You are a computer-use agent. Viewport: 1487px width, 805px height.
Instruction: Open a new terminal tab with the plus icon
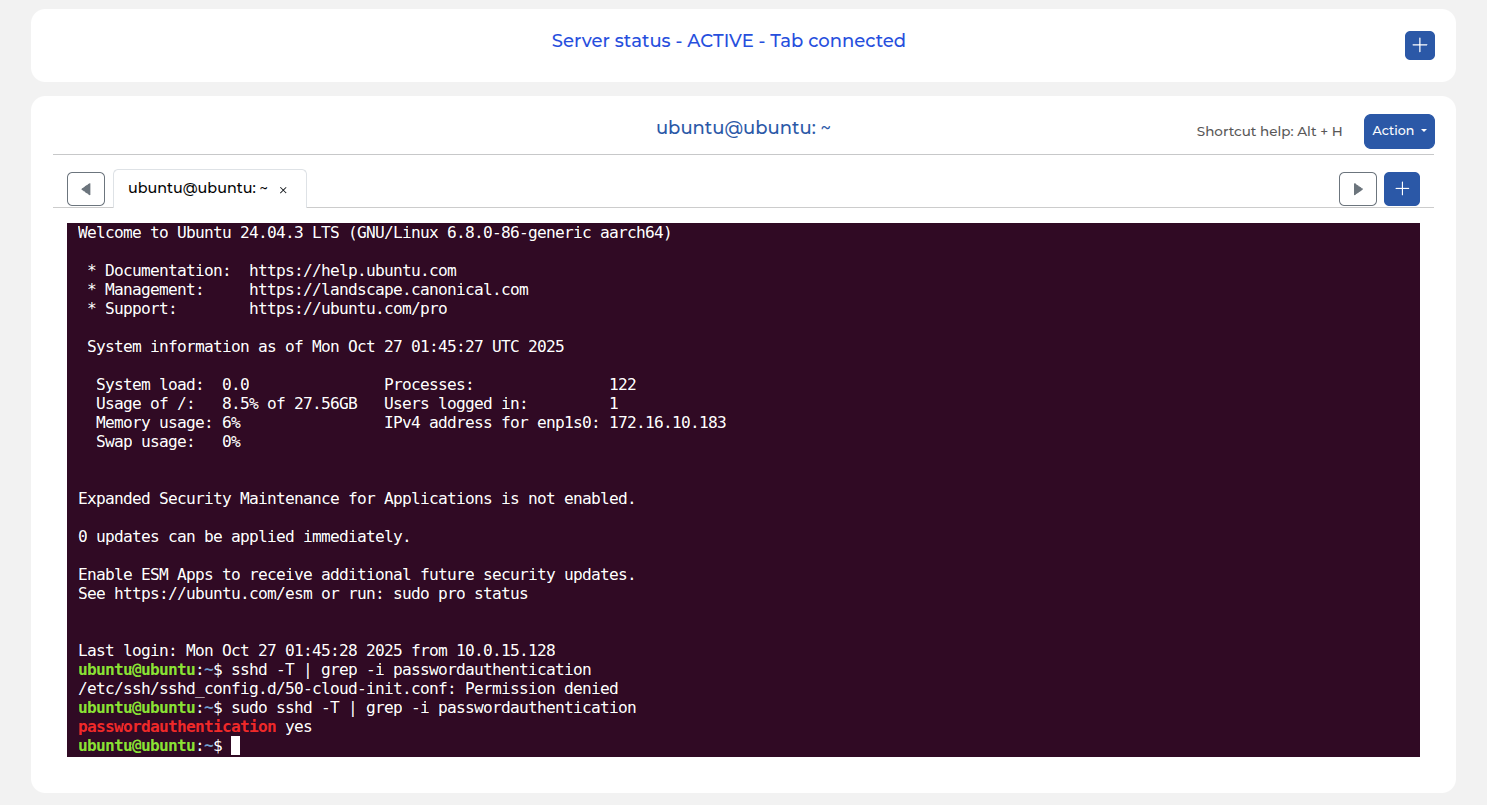click(x=1401, y=188)
